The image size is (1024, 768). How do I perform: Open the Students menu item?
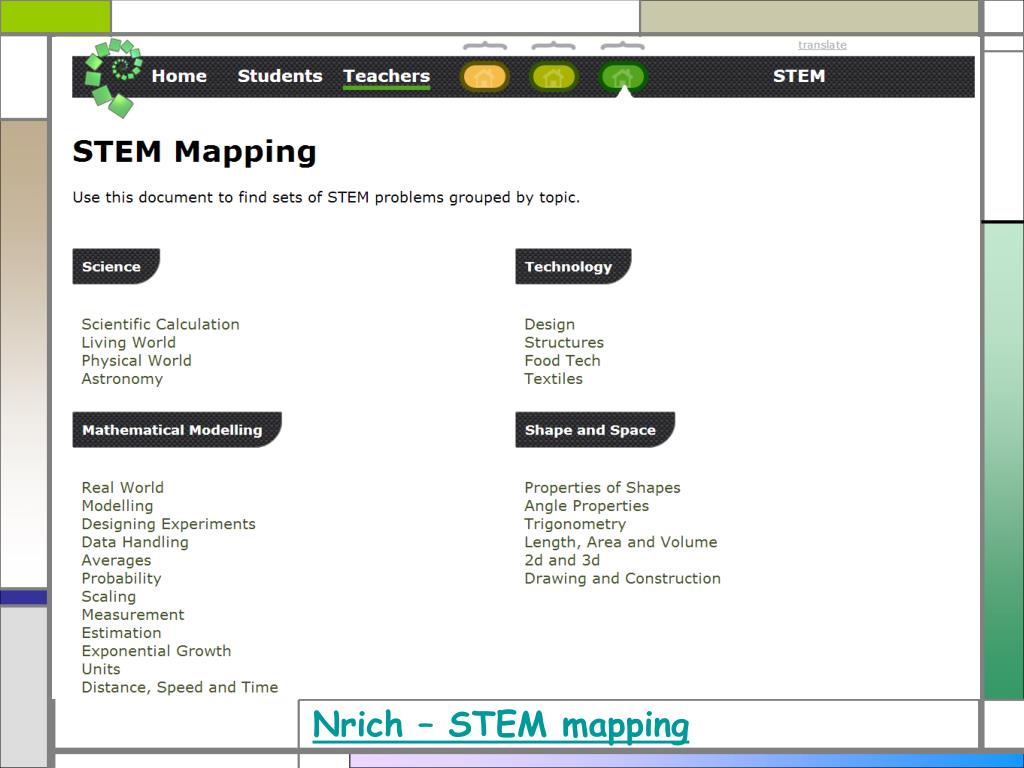pos(280,76)
